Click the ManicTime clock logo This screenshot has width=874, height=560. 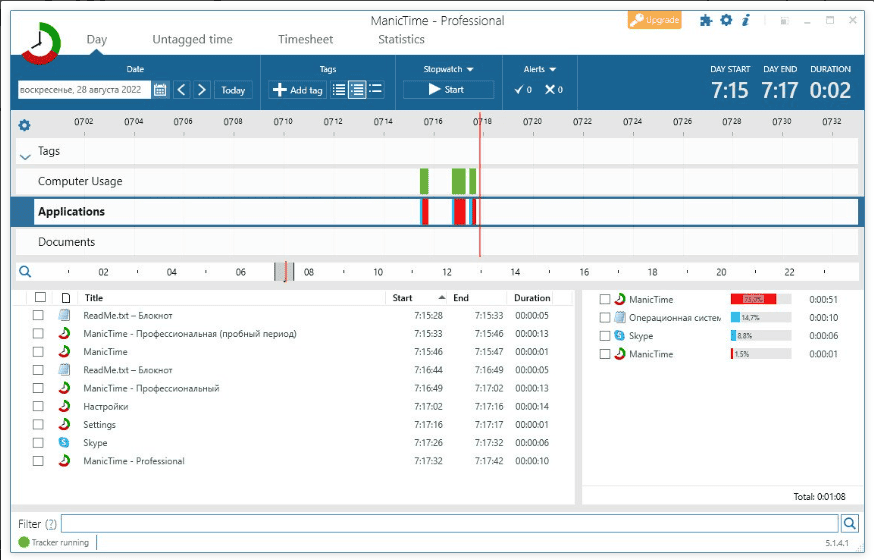(x=41, y=42)
